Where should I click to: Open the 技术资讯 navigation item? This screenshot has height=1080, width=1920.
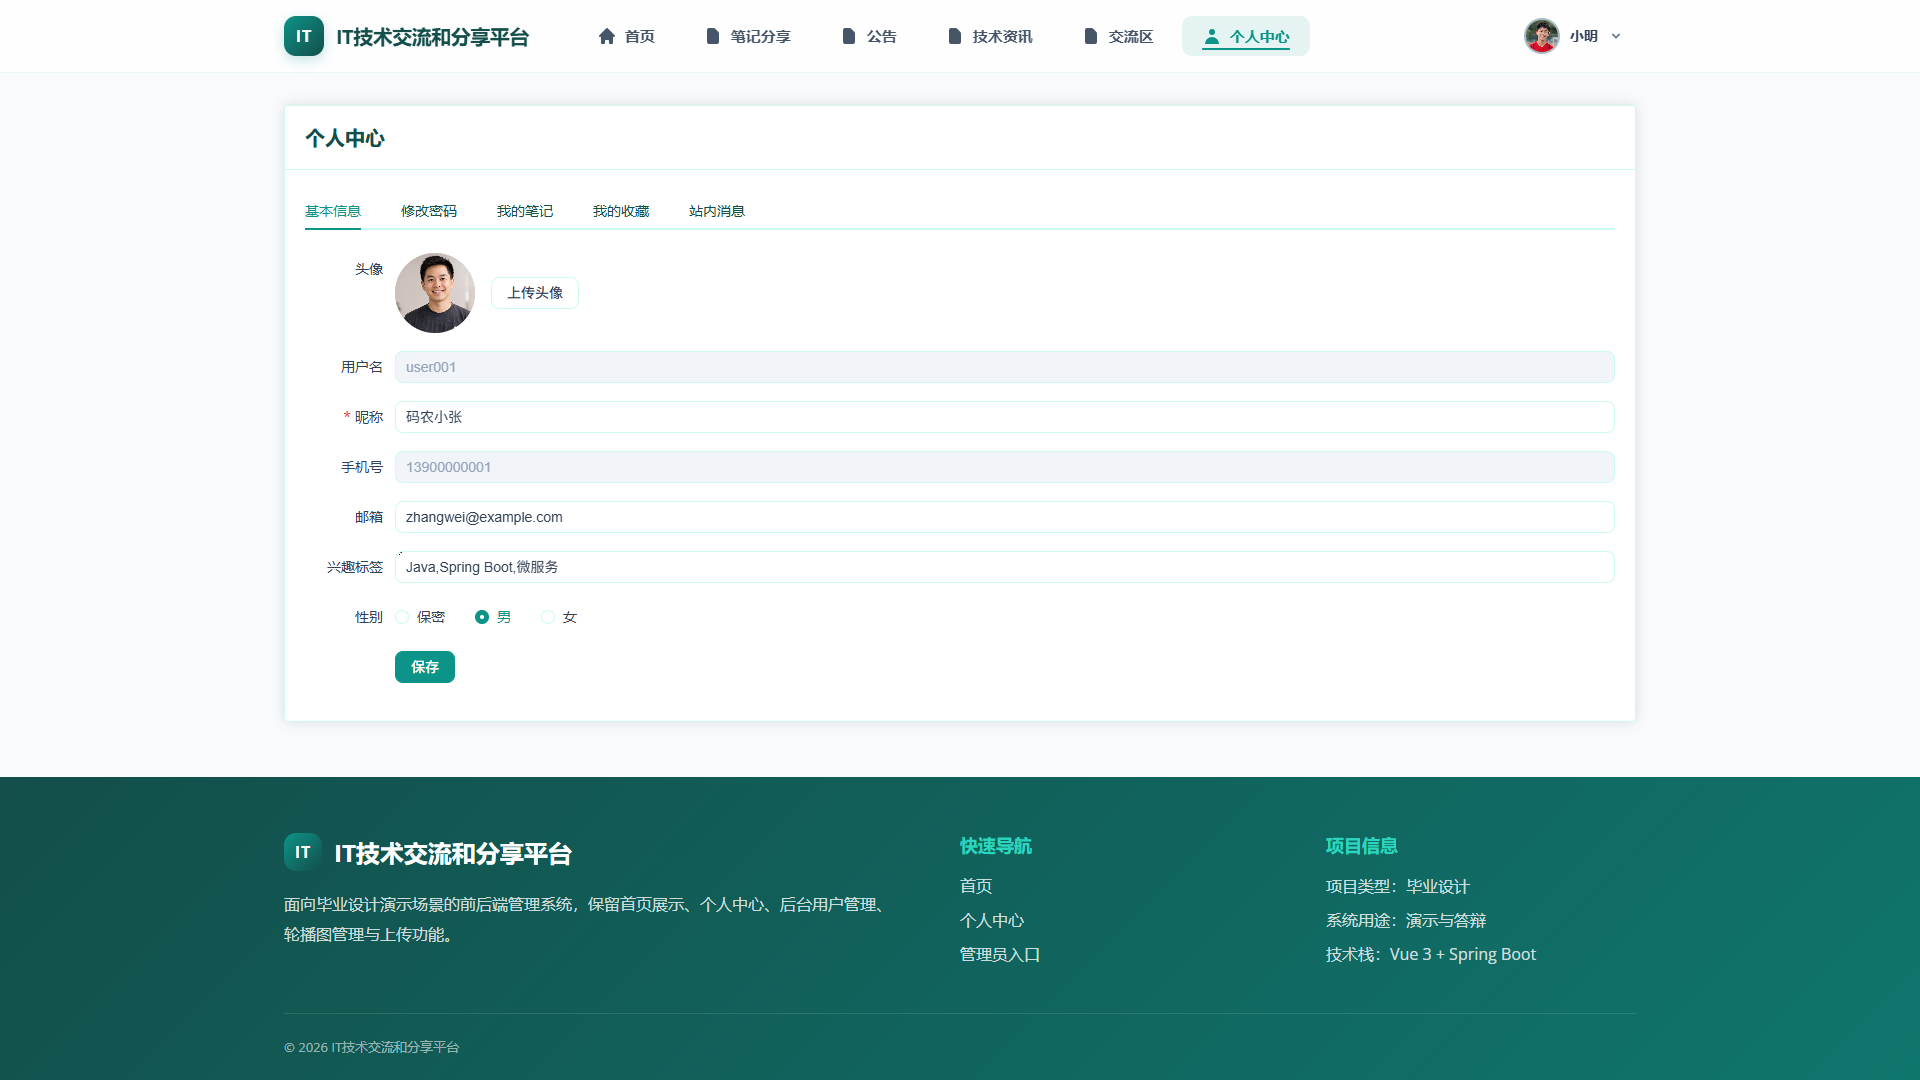[x=991, y=36]
